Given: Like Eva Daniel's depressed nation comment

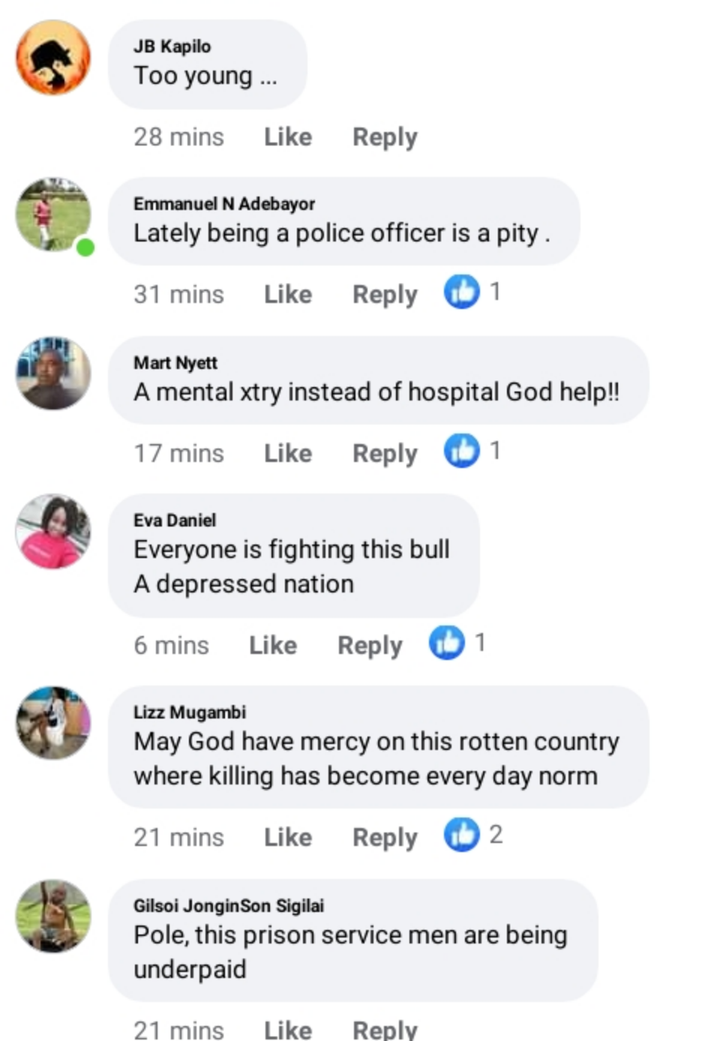Looking at the screenshot, I should coord(272,645).
